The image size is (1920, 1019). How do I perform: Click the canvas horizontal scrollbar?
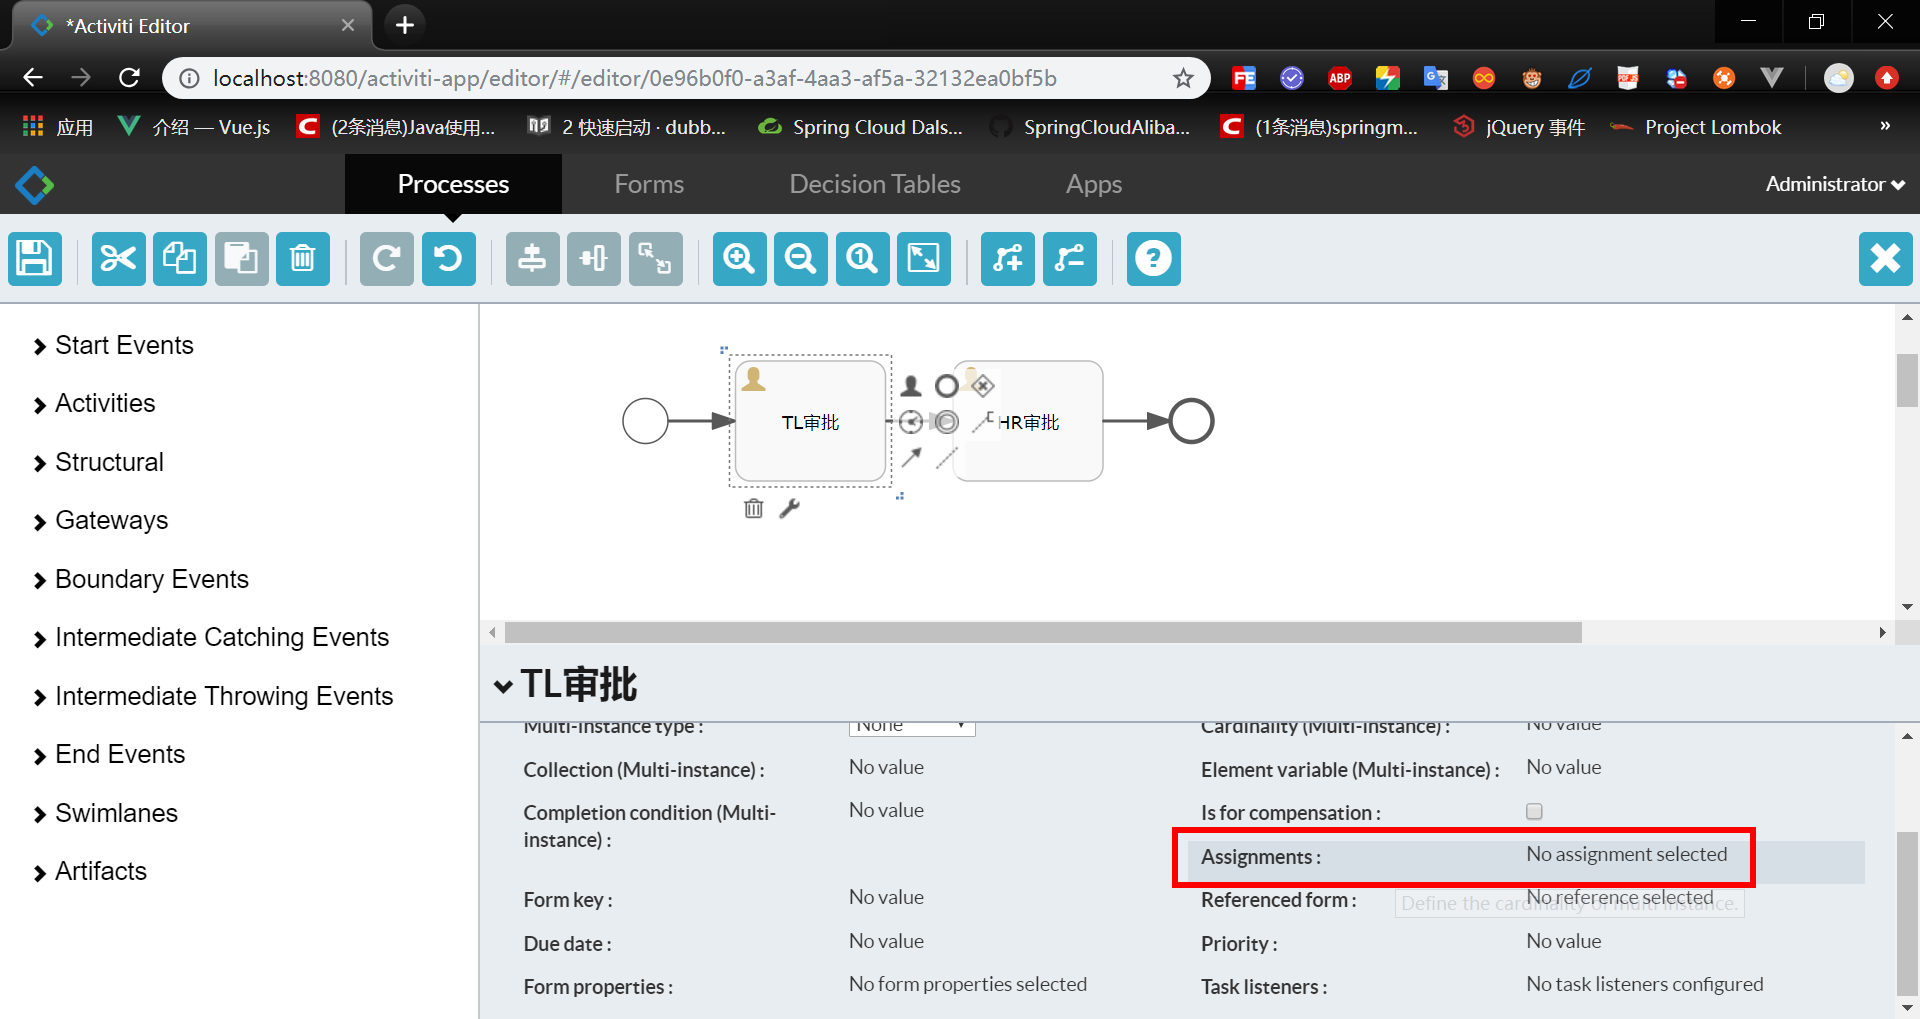[x=1043, y=633]
